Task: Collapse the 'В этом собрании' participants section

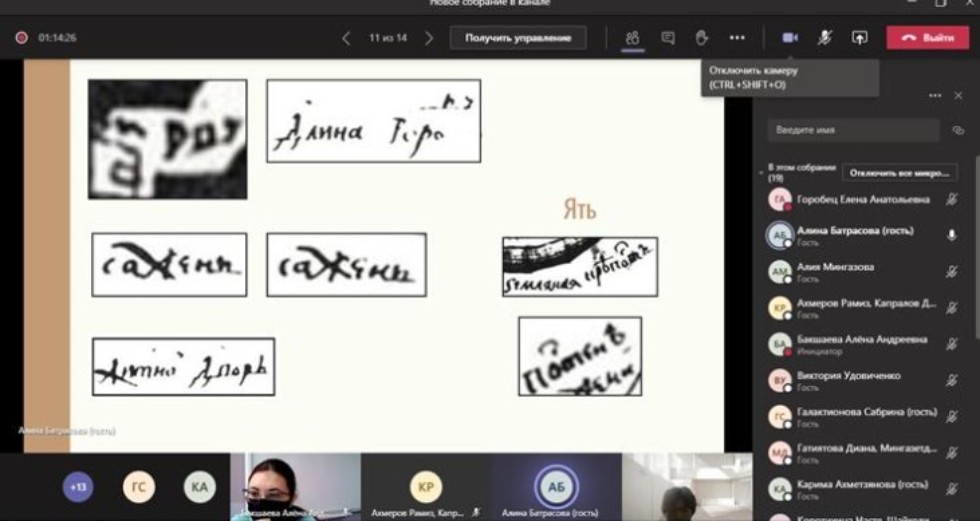Action: point(762,172)
